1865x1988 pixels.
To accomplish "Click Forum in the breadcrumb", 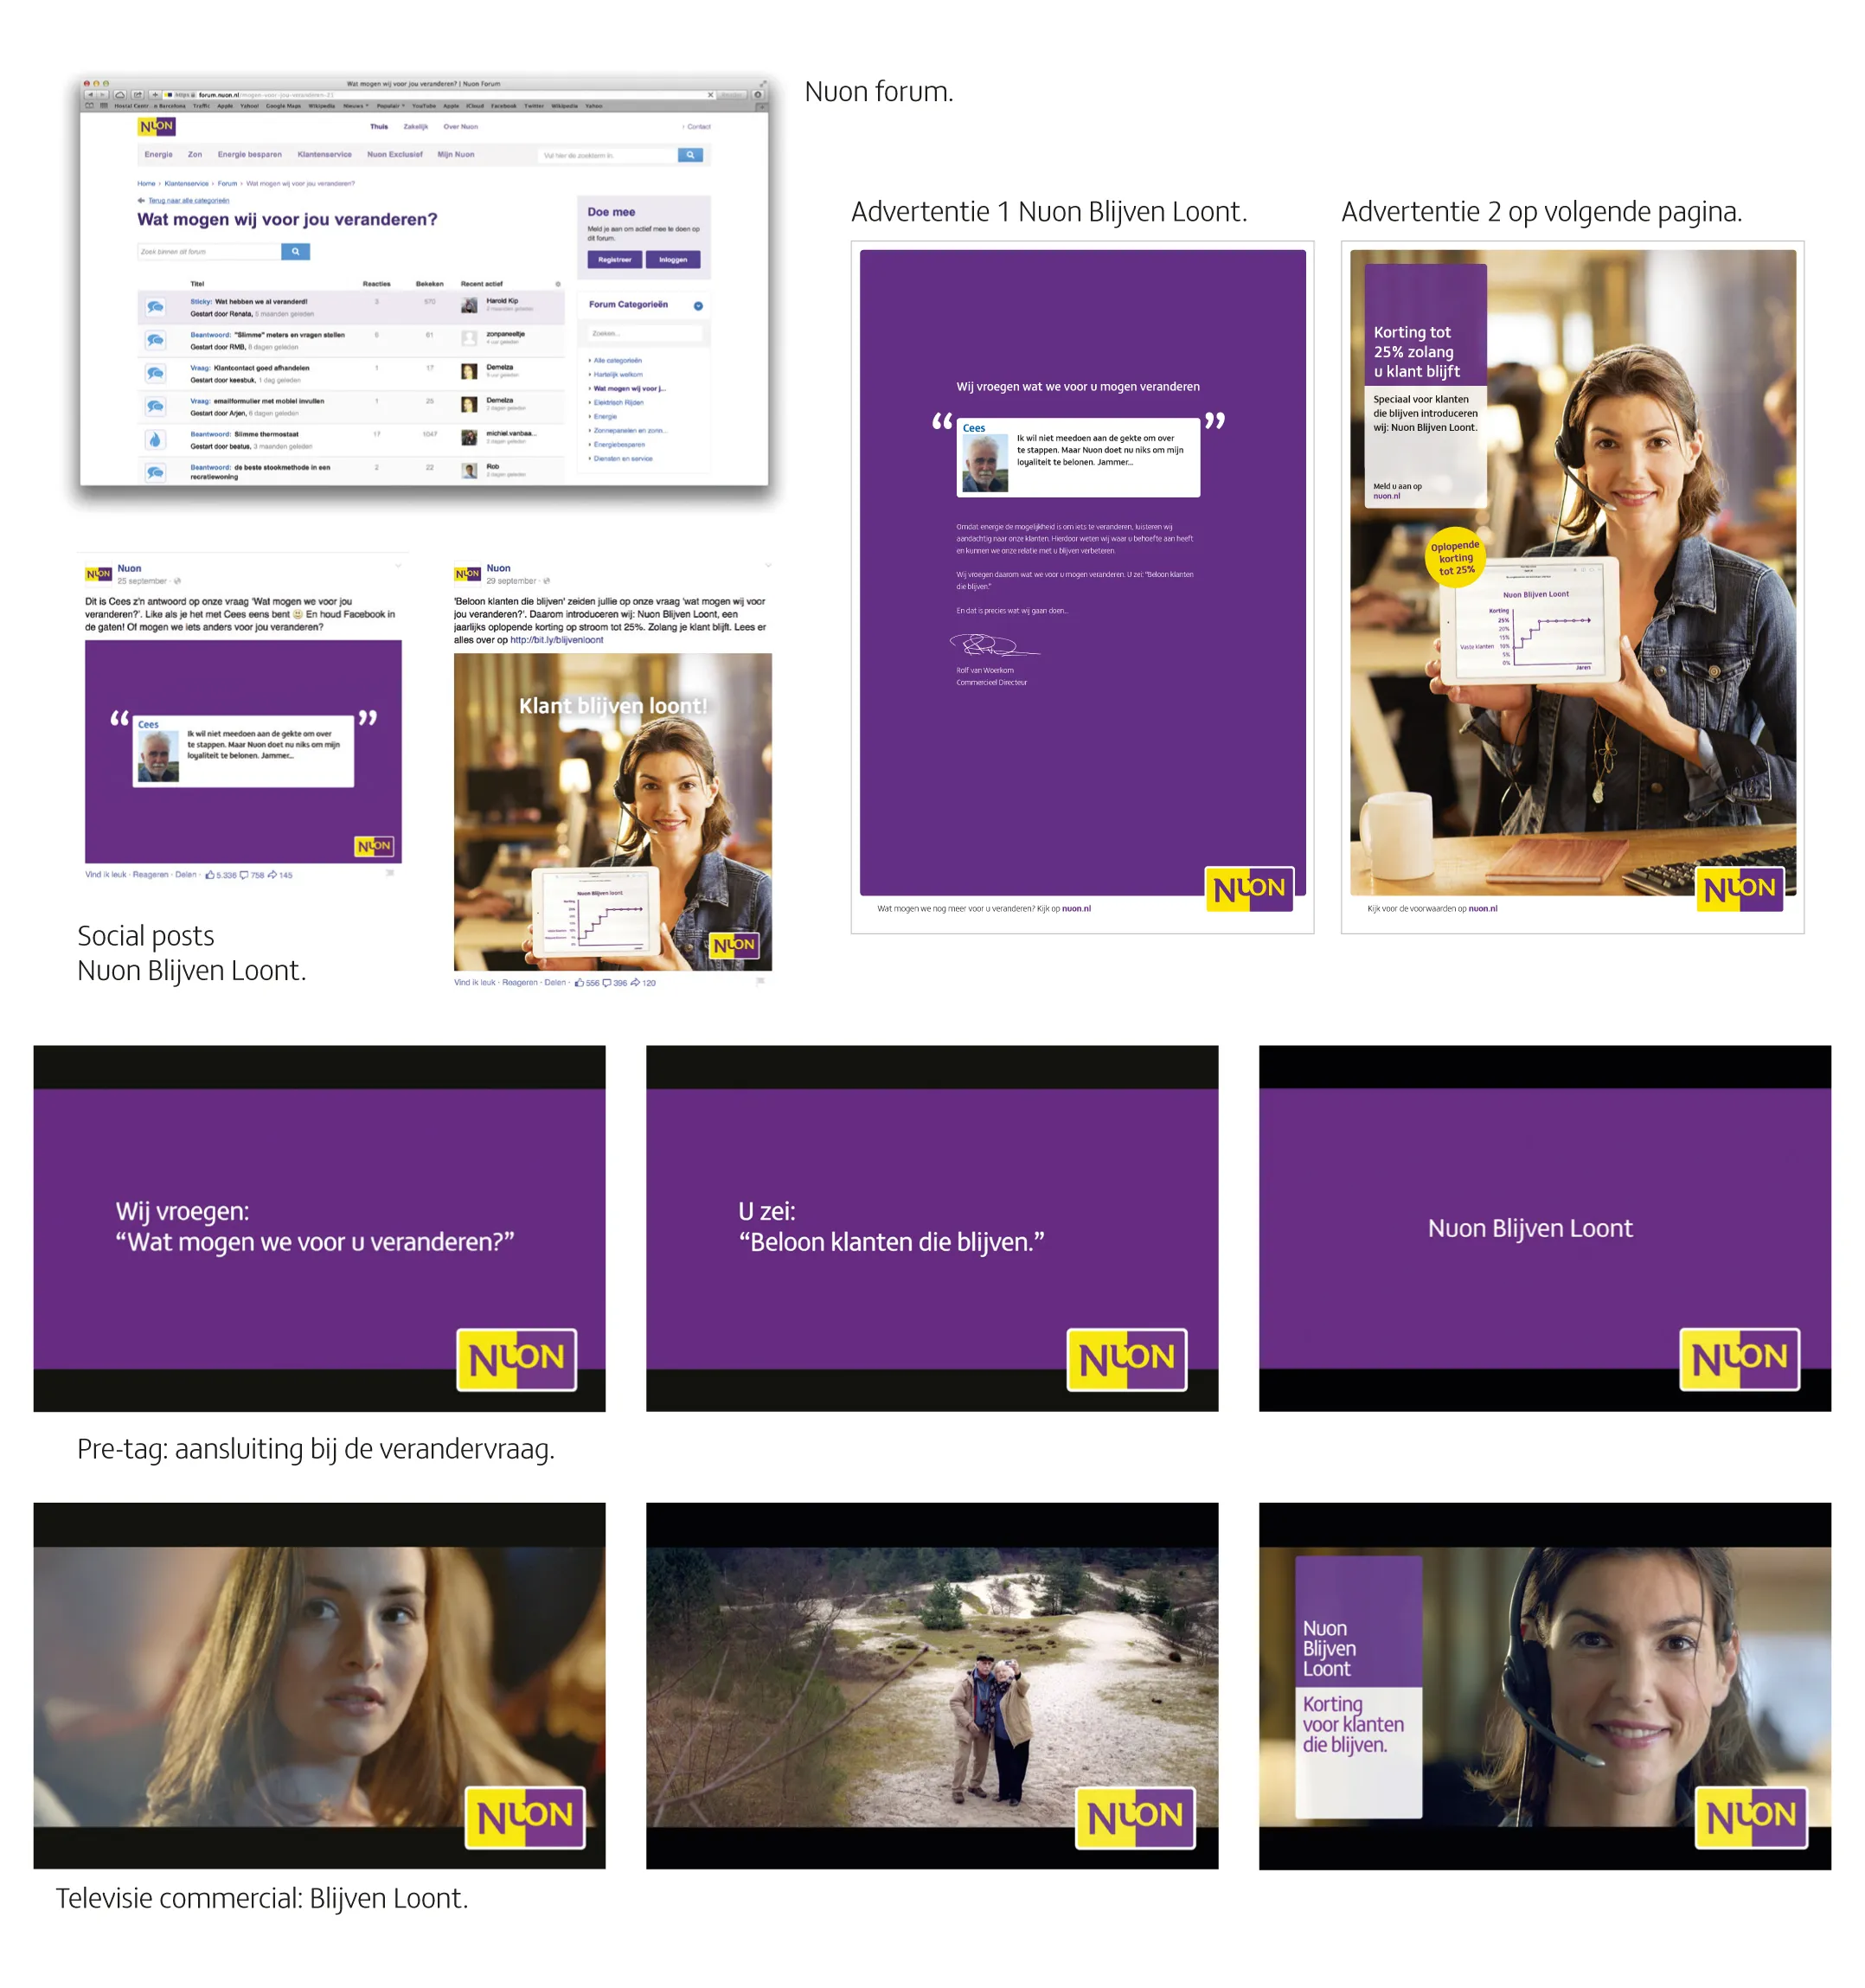I will point(228,184).
